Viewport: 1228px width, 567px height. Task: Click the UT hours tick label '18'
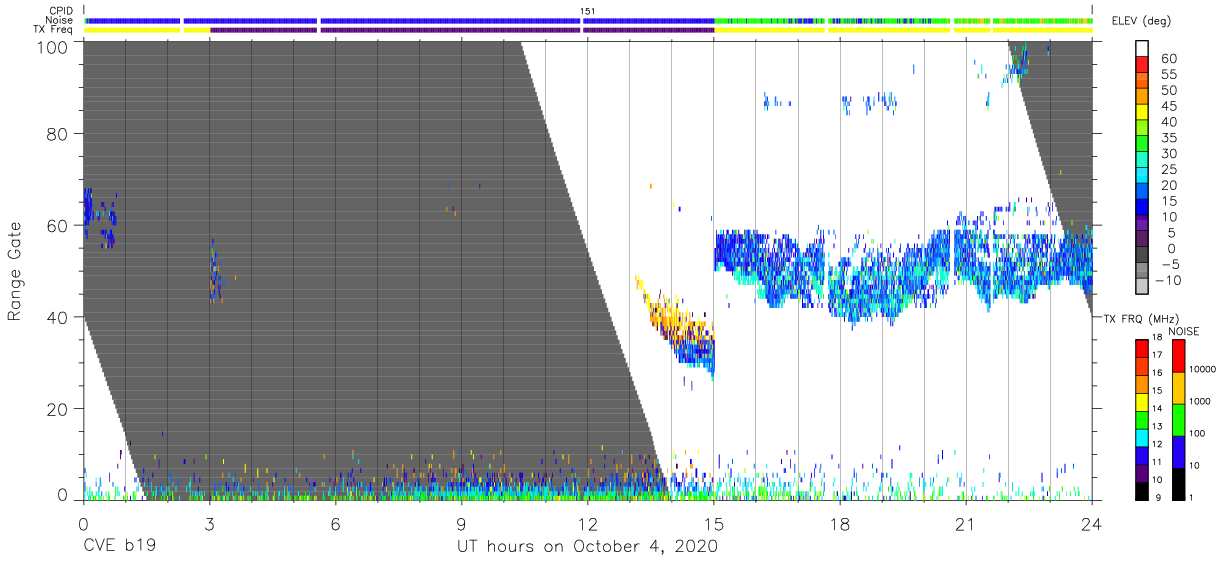click(x=840, y=523)
